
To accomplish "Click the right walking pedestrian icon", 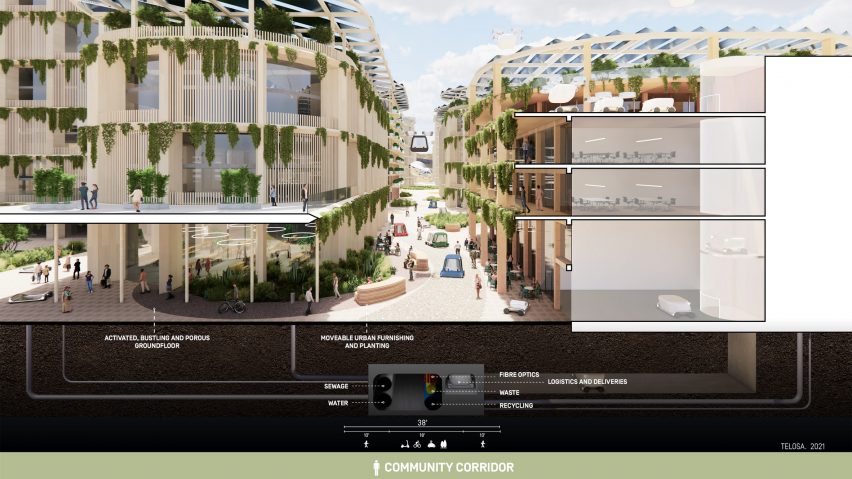I will click(x=483, y=444).
